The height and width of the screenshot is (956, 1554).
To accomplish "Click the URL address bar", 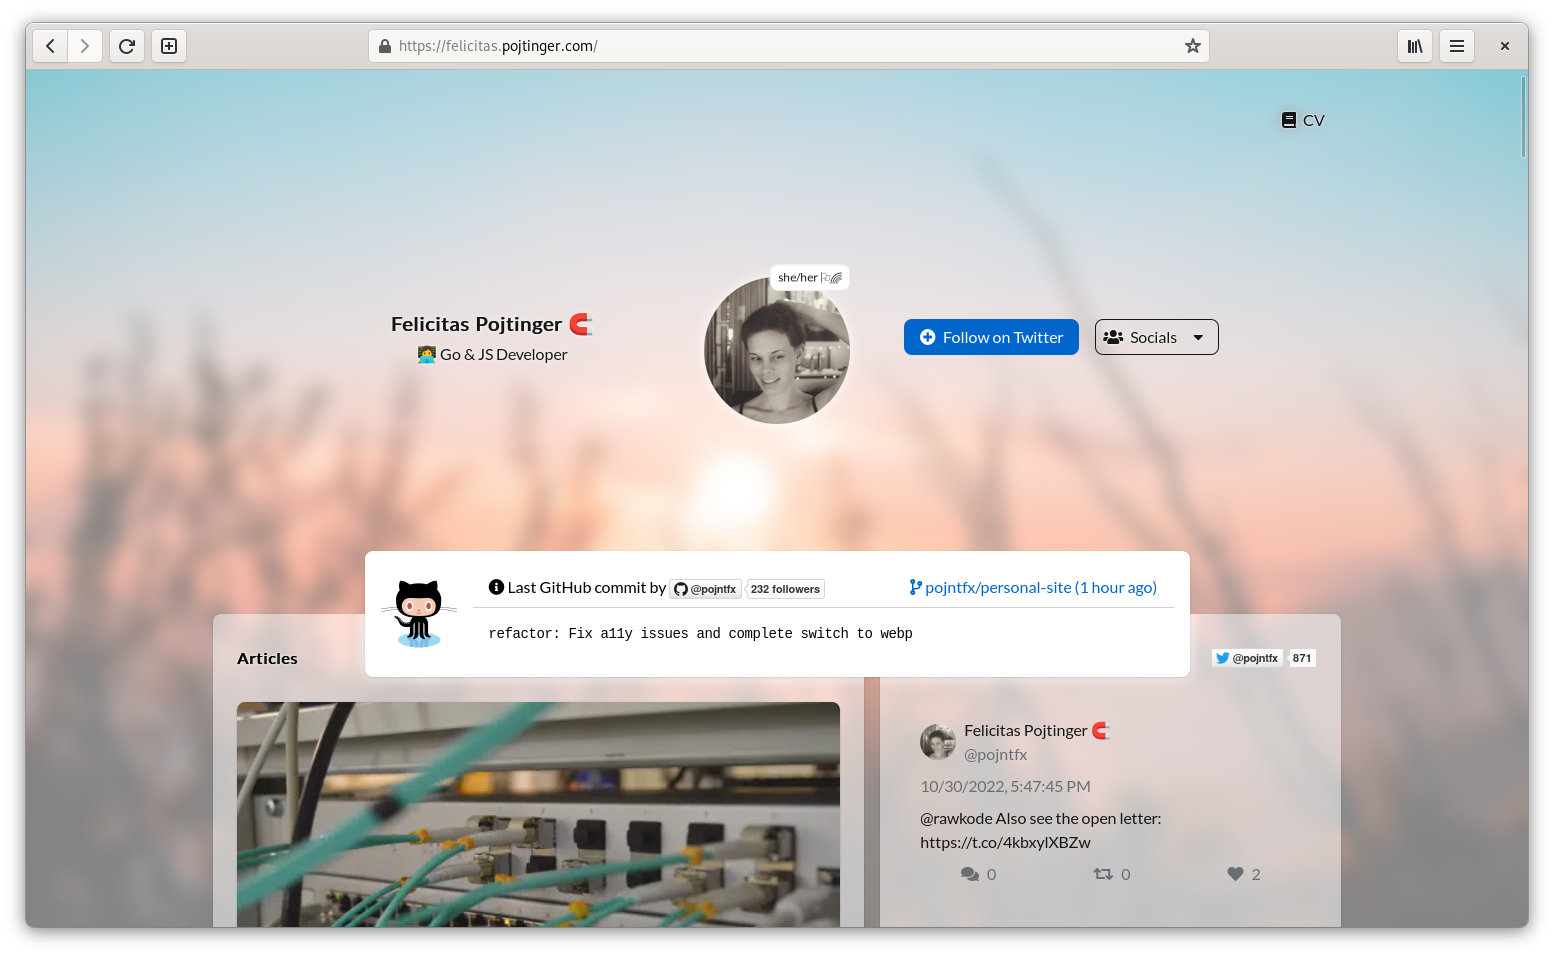I will coord(780,46).
